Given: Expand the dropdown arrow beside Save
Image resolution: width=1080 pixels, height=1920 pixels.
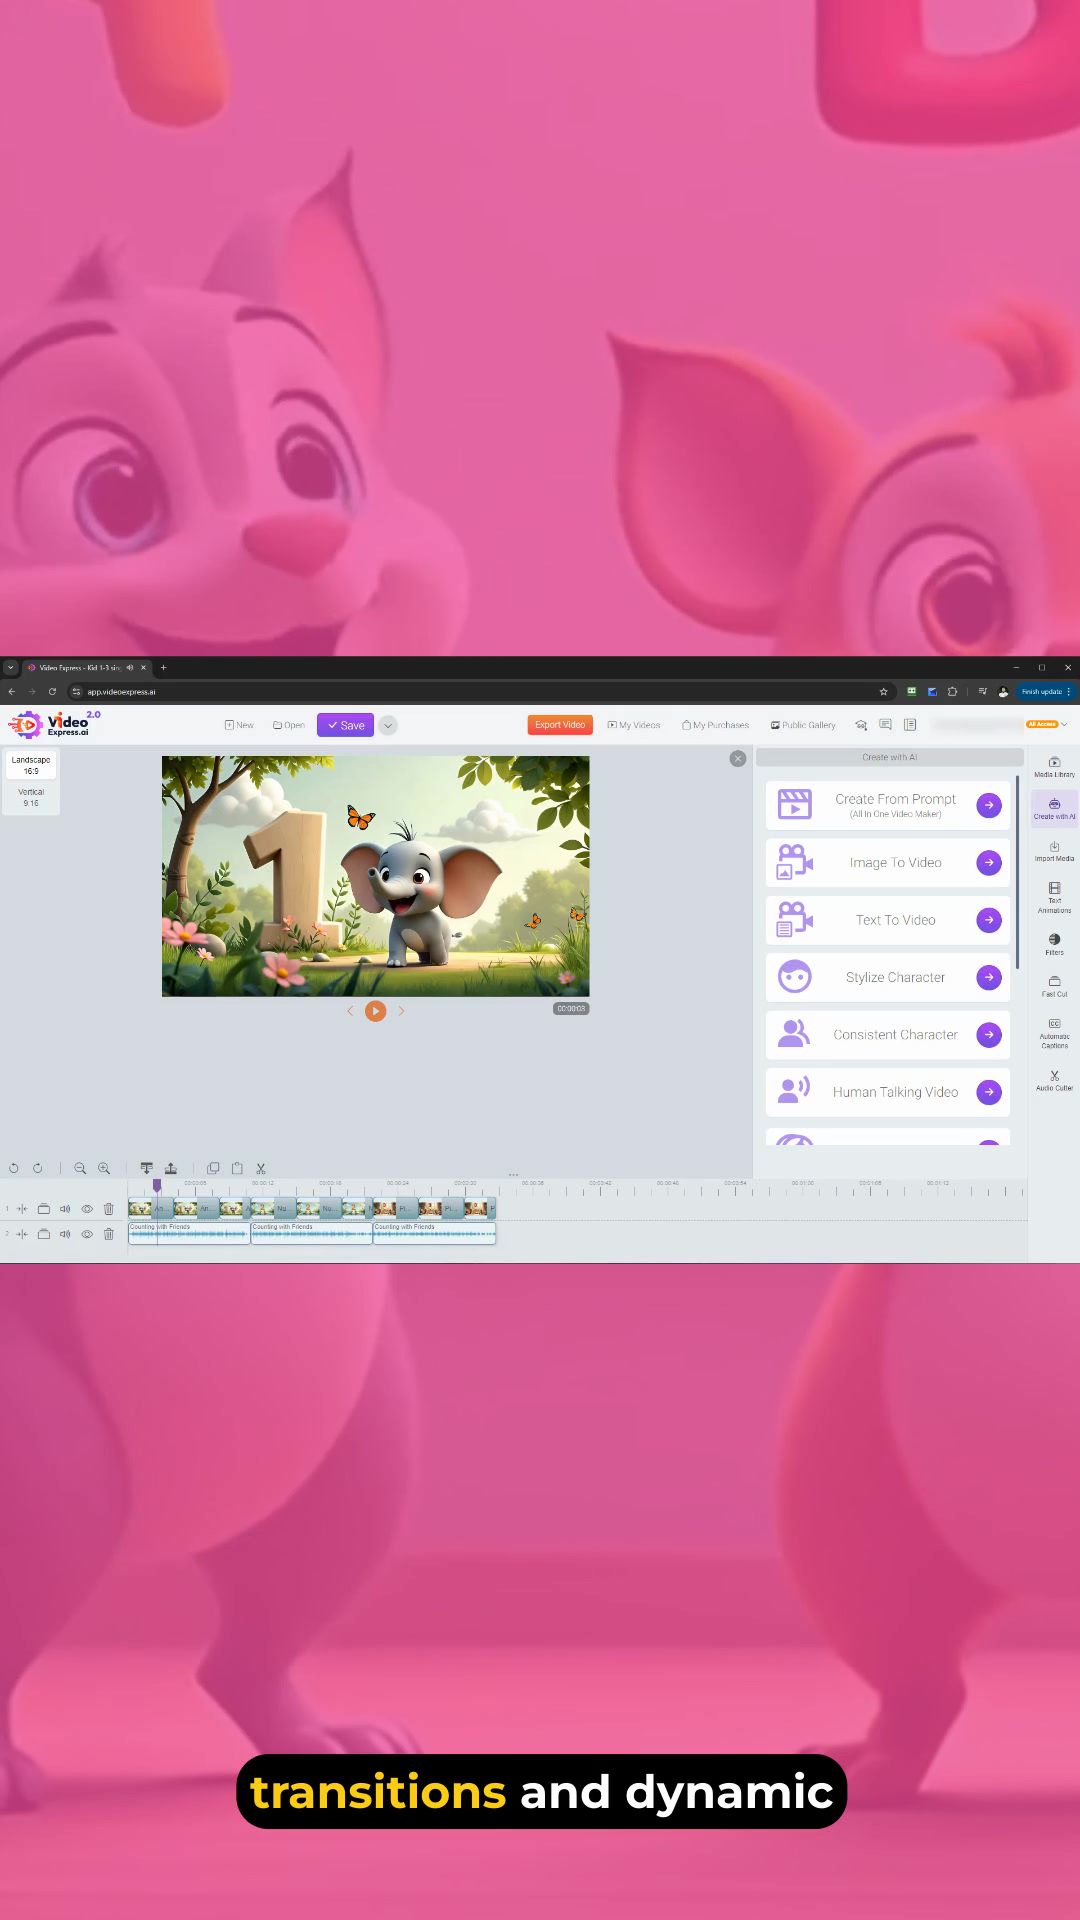Looking at the screenshot, I should (x=388, y=725).
